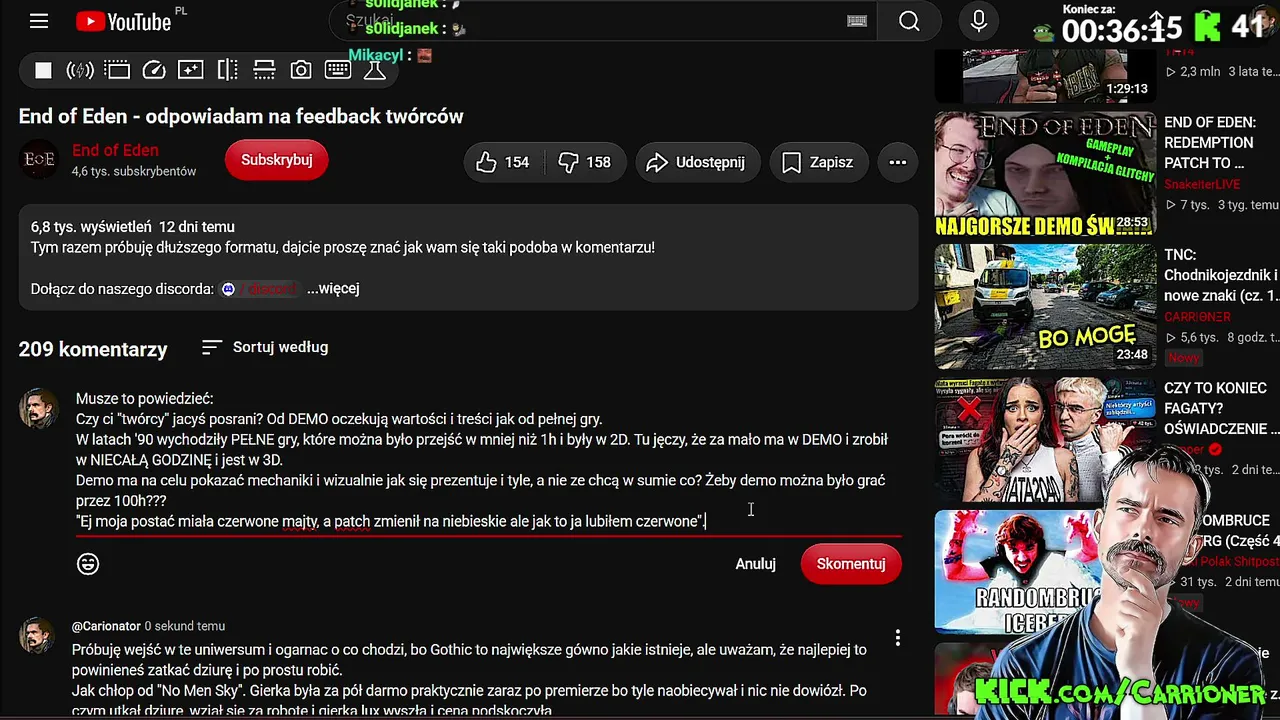Click the sparkle image icon in floating toolbar
Screen dimensions: 1280x720
tap(191, 70)
